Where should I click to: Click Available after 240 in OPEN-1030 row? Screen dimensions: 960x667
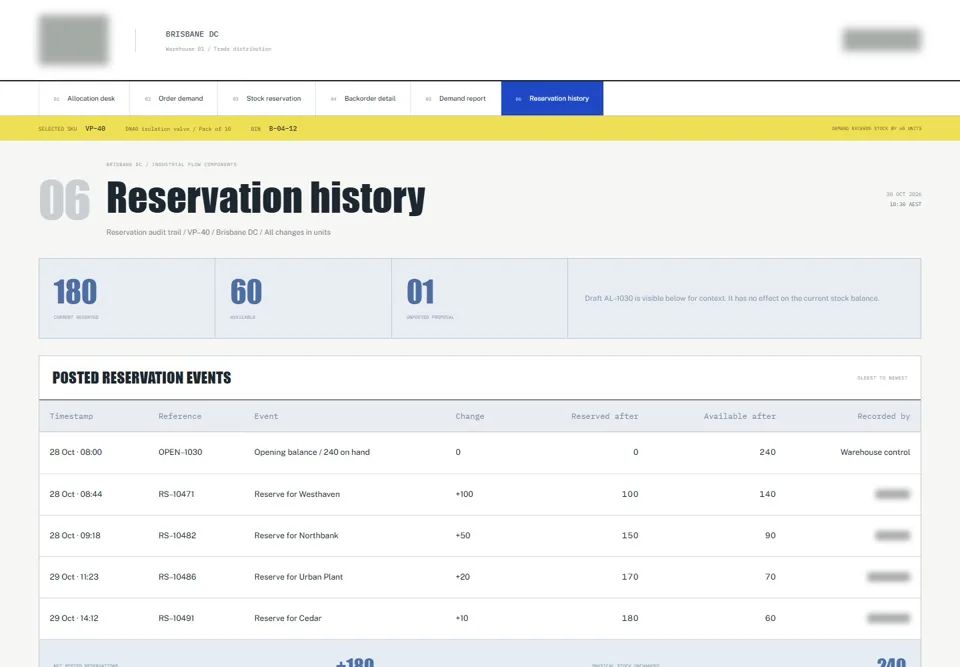click(767, 452)
